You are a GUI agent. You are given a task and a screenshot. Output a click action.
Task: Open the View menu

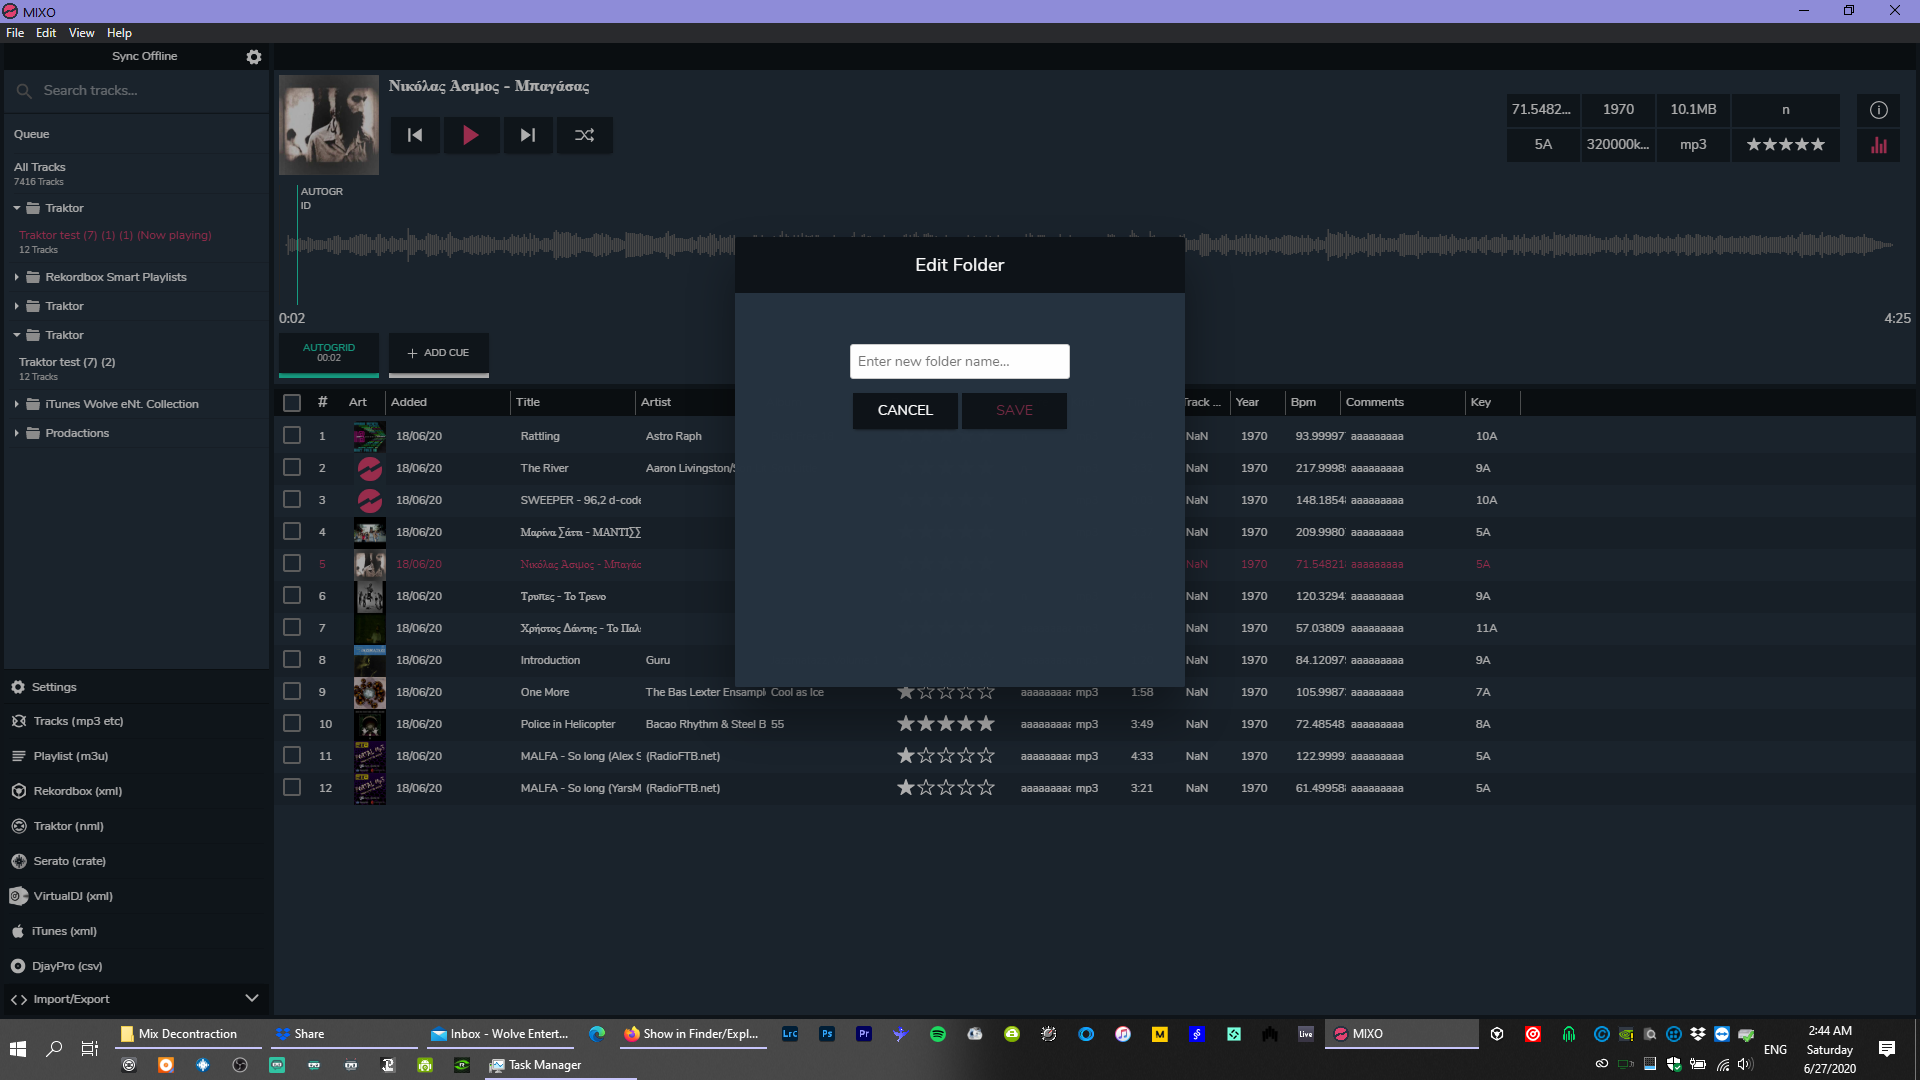[x=82, y=33]
